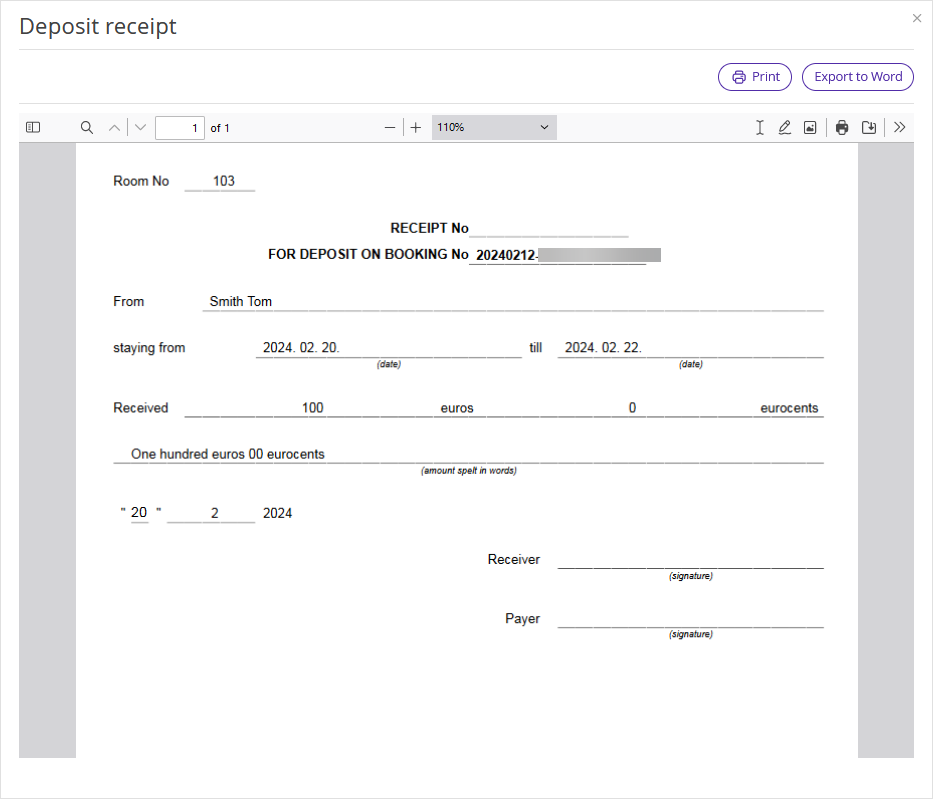Click the room number 103
The image size is (933, 799).
click(224, 181)
